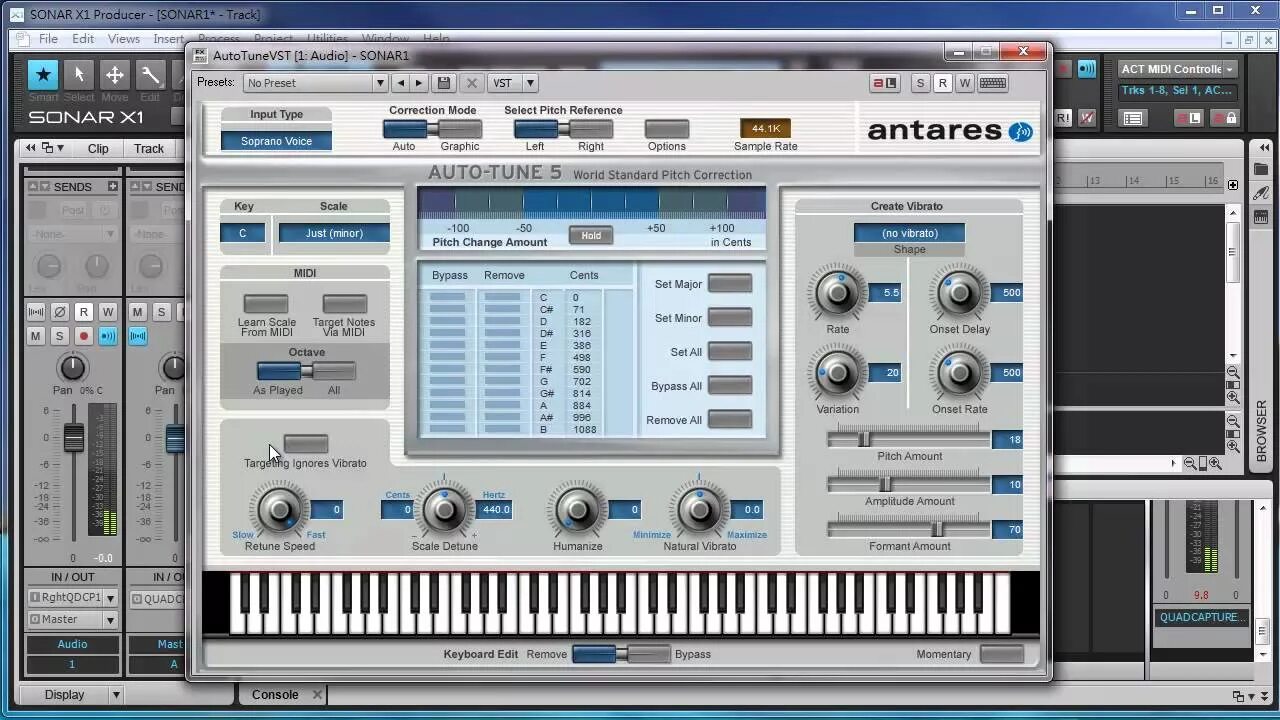Viewport: 1280px width, 720px height.
Task: Toggle Octave As Played/All switch
Action: coord(306,372)
